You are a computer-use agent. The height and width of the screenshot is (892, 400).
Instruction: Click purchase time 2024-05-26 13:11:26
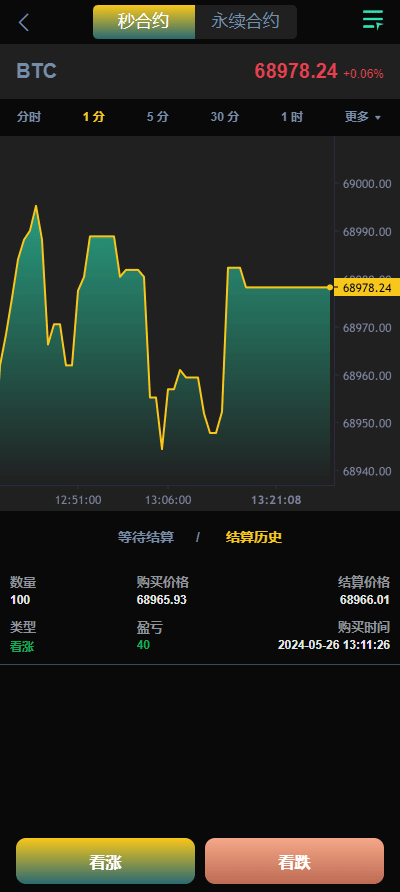(334, 646)
